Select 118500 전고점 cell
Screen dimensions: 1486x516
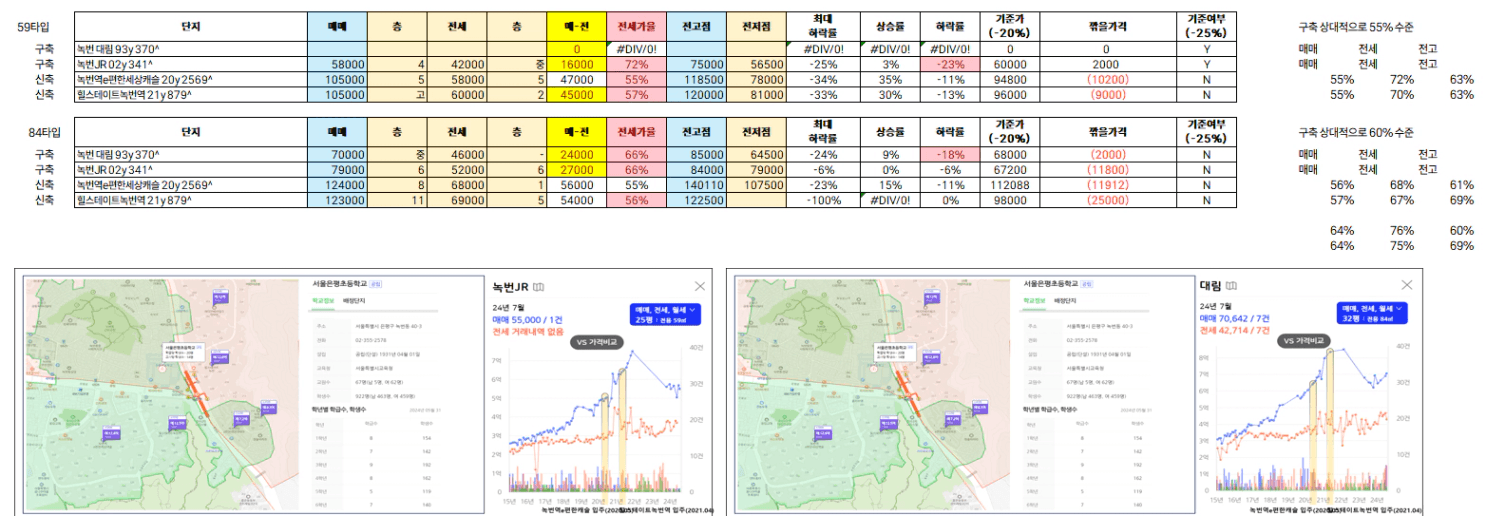pyautogui.click(x=696, y=79)
